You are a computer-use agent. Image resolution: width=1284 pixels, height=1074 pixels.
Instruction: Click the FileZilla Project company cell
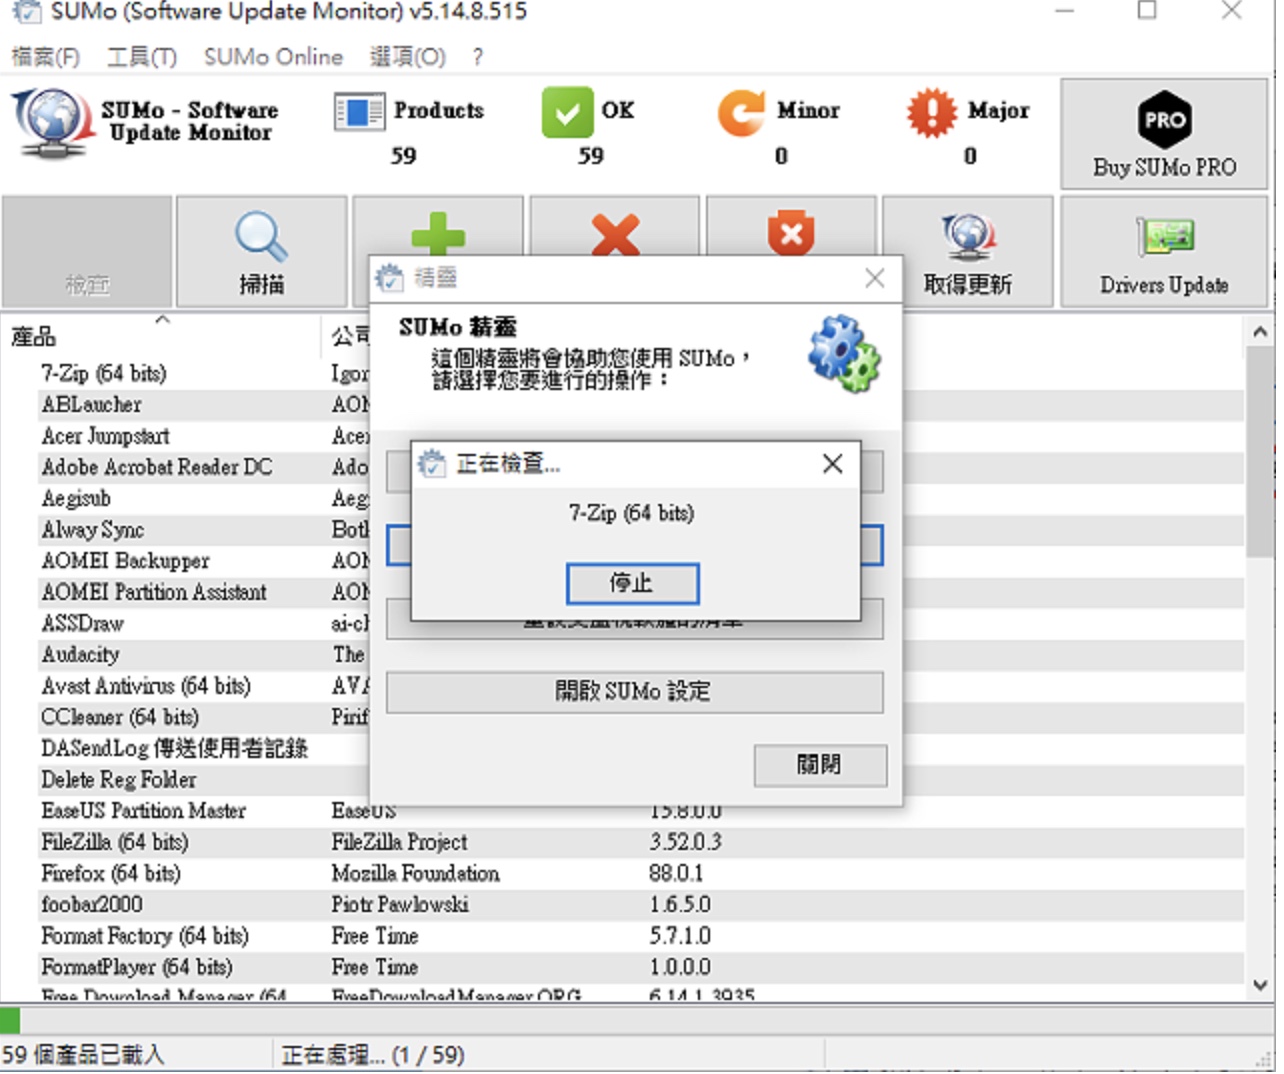pyautogui.click(x=399, y=842)
